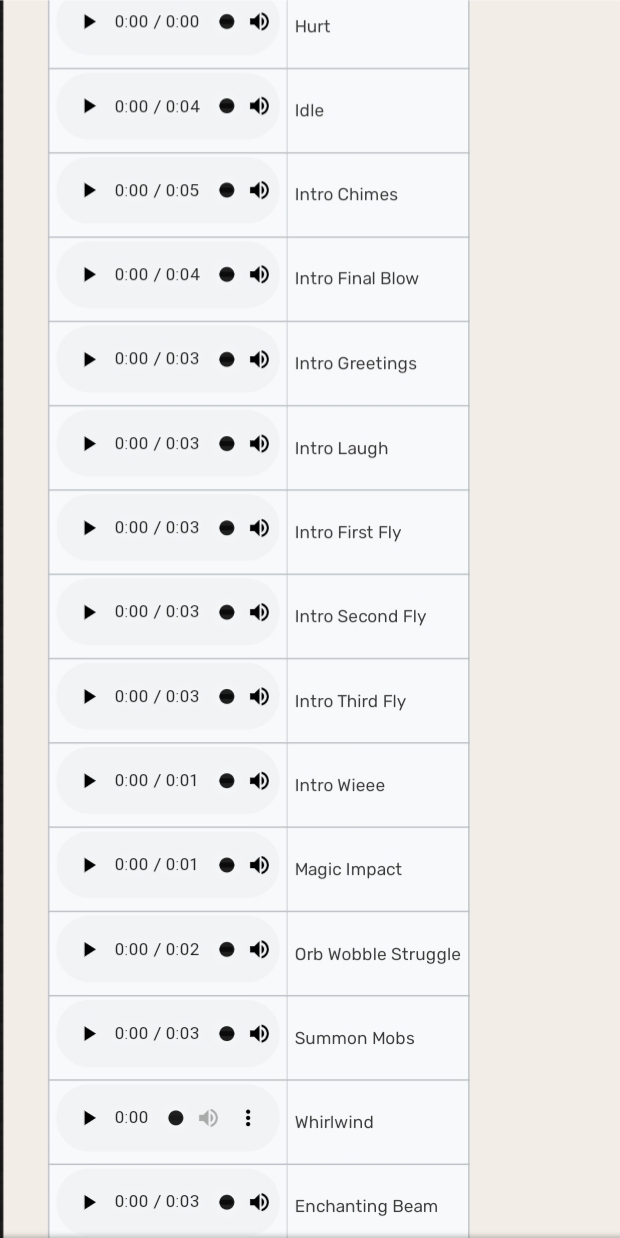The height and width of the screenshot is (1238, 620).
Task: Play the Whirlwind audio clip
Action: pyautogui.click(x=89, y=1118)
